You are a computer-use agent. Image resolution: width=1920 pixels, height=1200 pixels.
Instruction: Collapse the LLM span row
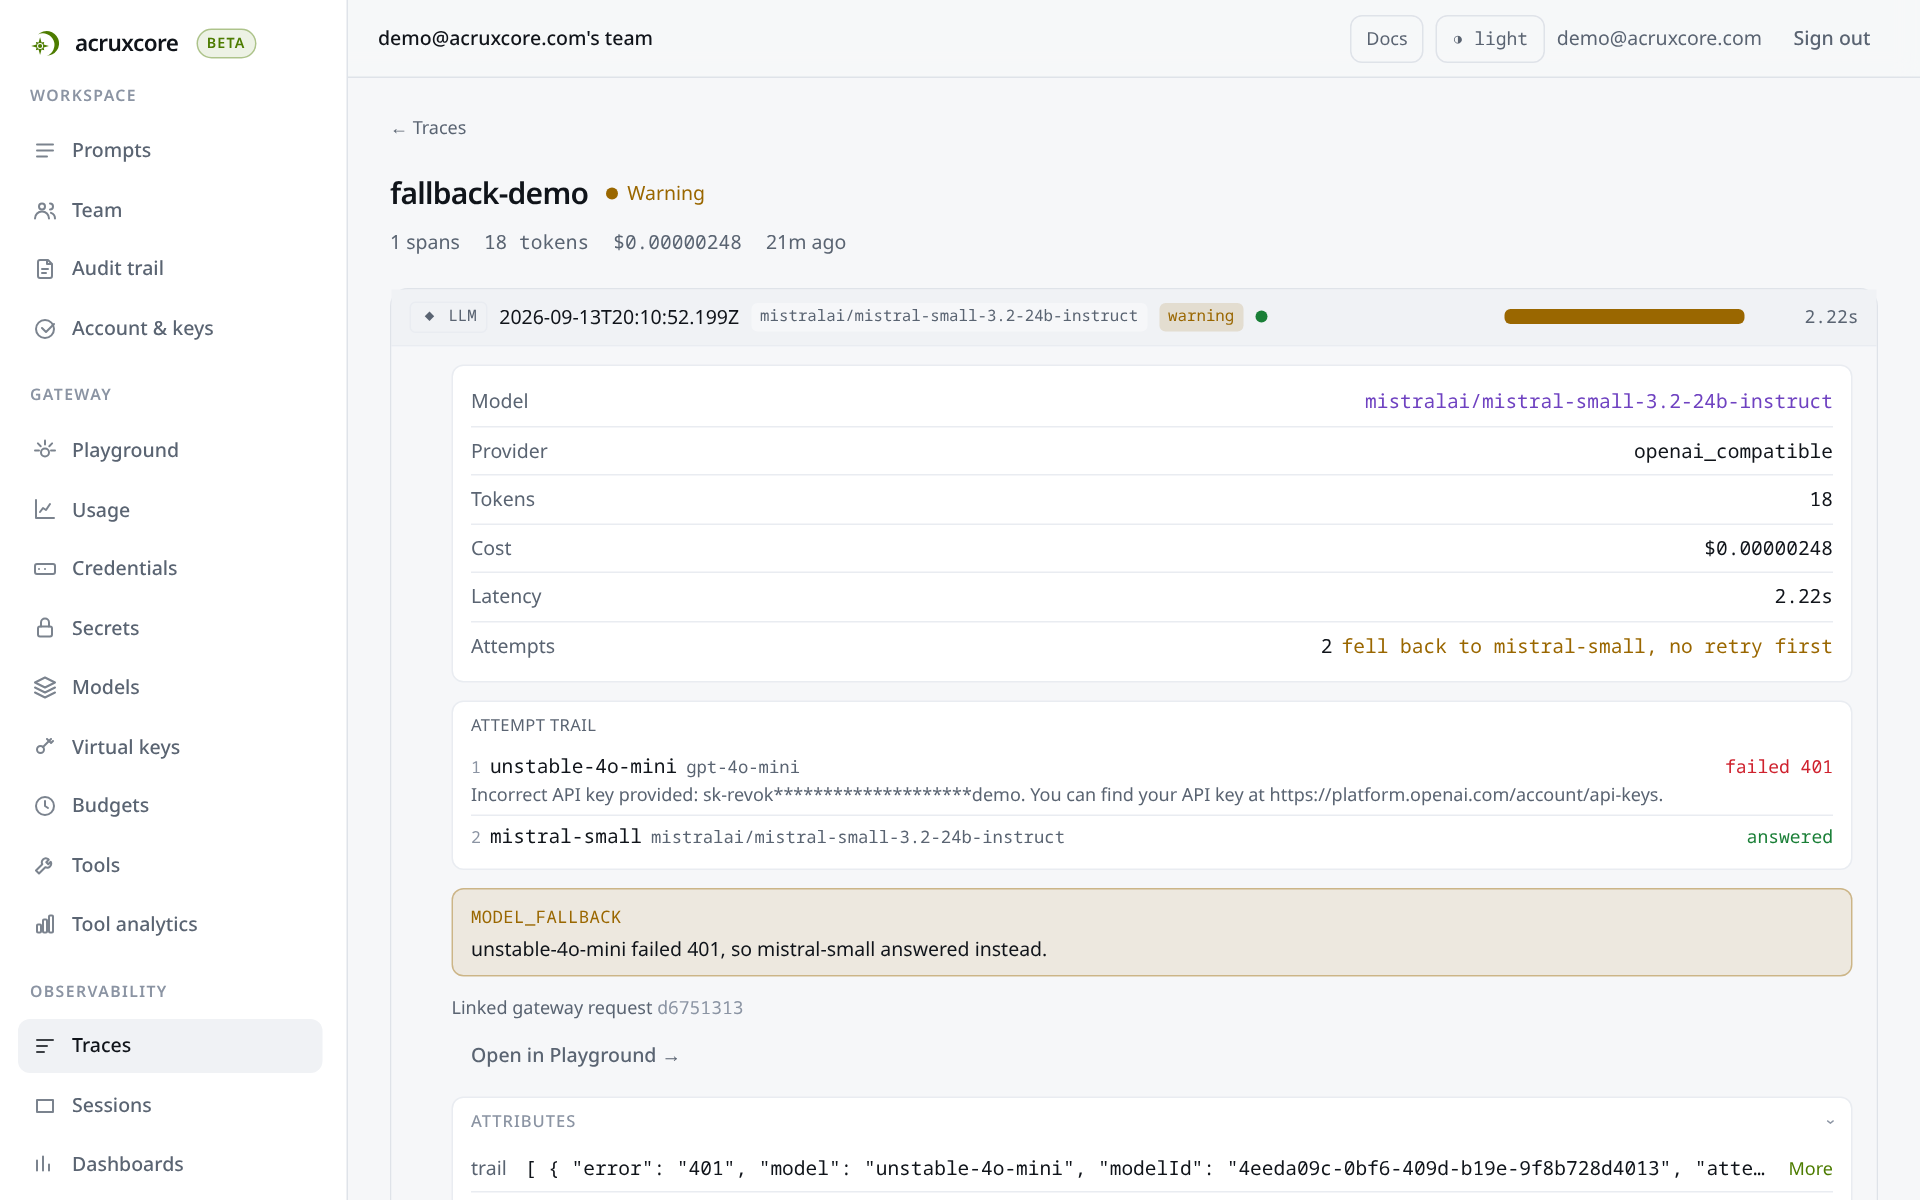pos(1133,317)
